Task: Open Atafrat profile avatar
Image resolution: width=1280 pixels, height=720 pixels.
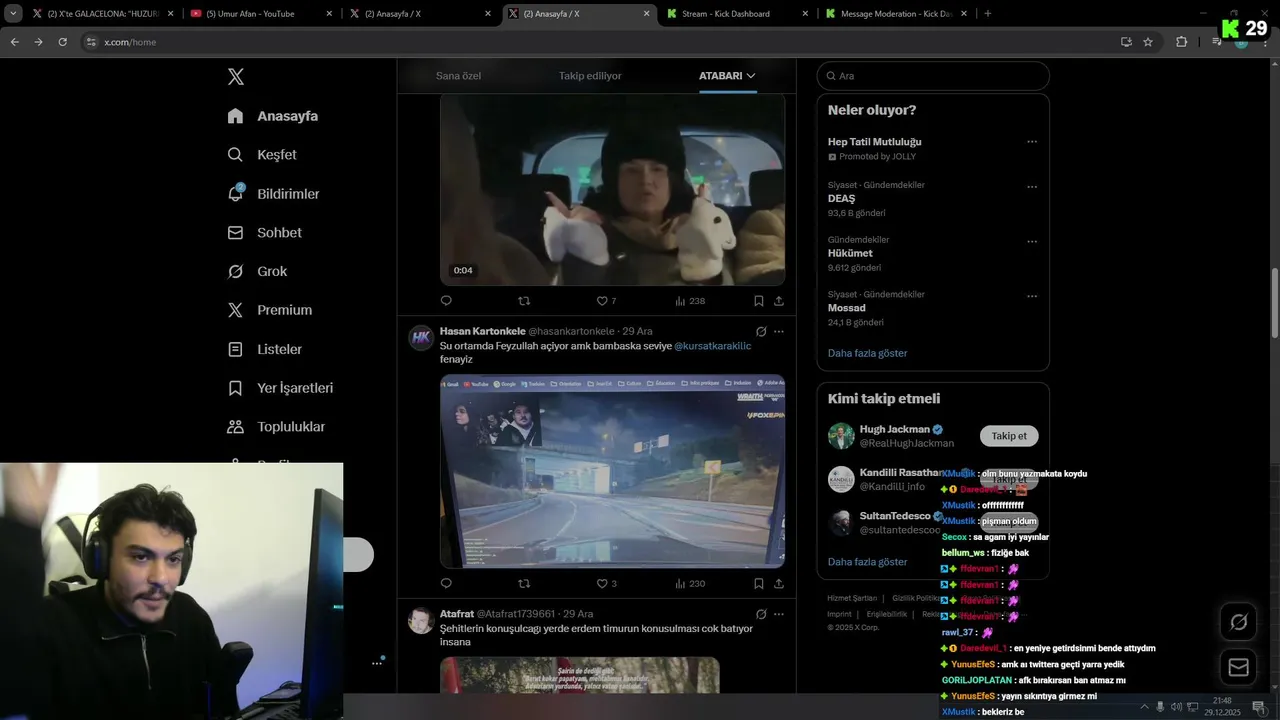Action: (421, 620)
